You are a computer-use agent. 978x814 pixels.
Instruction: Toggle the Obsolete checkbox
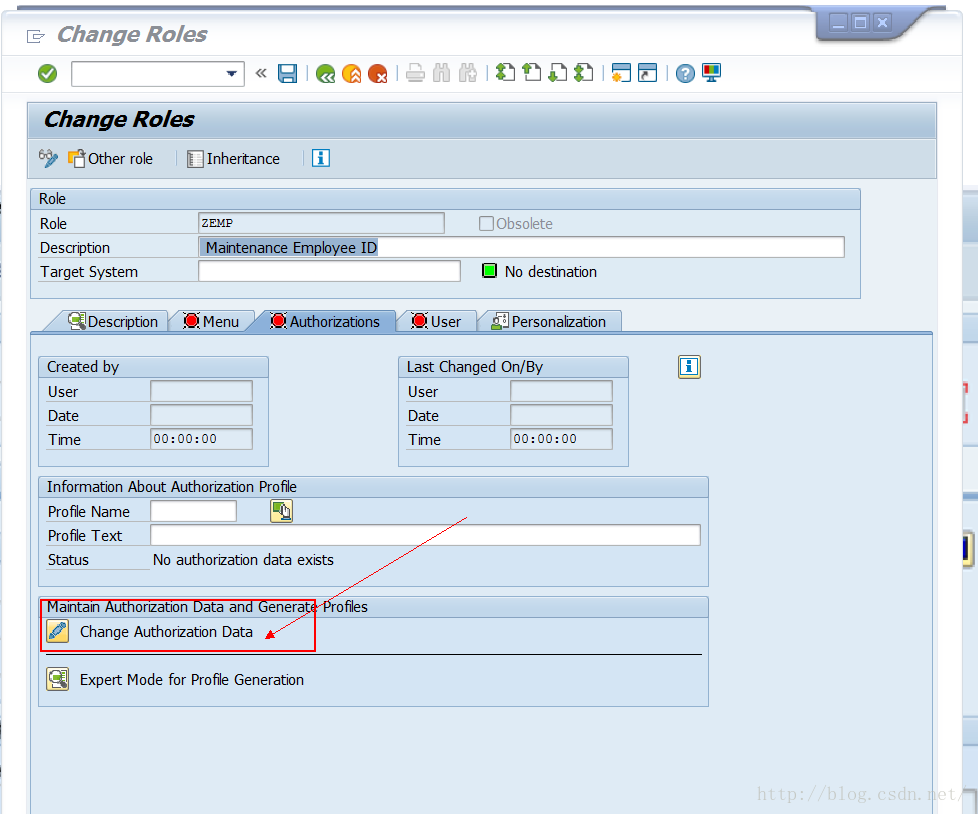pyautogui.click(x=487, y=223)
